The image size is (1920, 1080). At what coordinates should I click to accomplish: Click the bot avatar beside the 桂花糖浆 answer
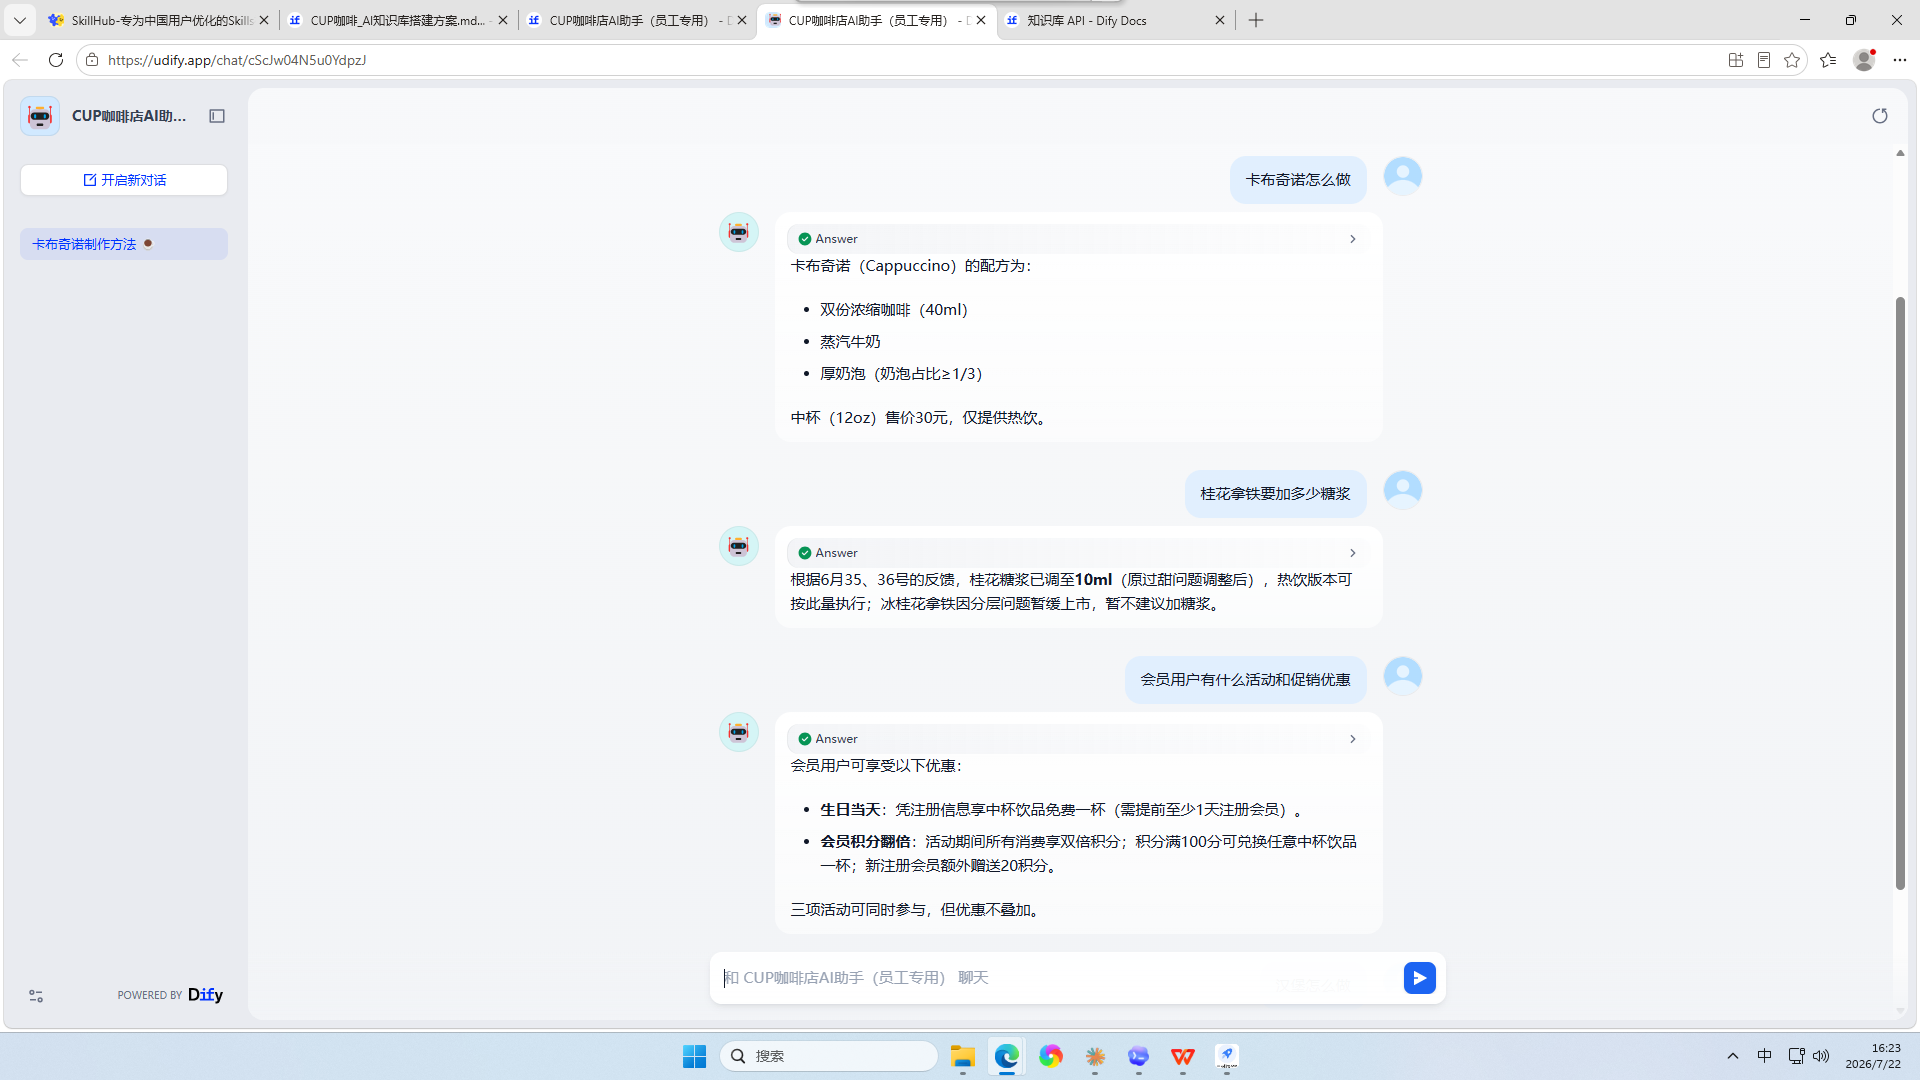coord(739,546)
